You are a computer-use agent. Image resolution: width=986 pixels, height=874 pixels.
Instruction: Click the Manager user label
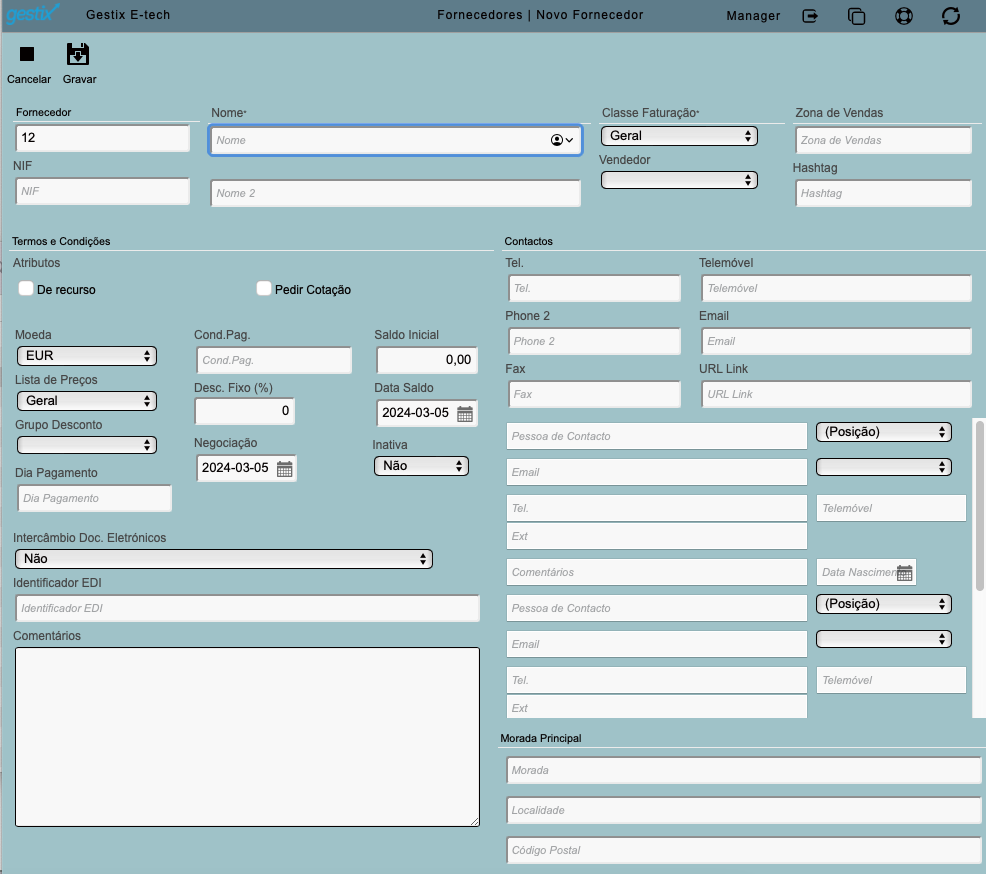point(753,16)
